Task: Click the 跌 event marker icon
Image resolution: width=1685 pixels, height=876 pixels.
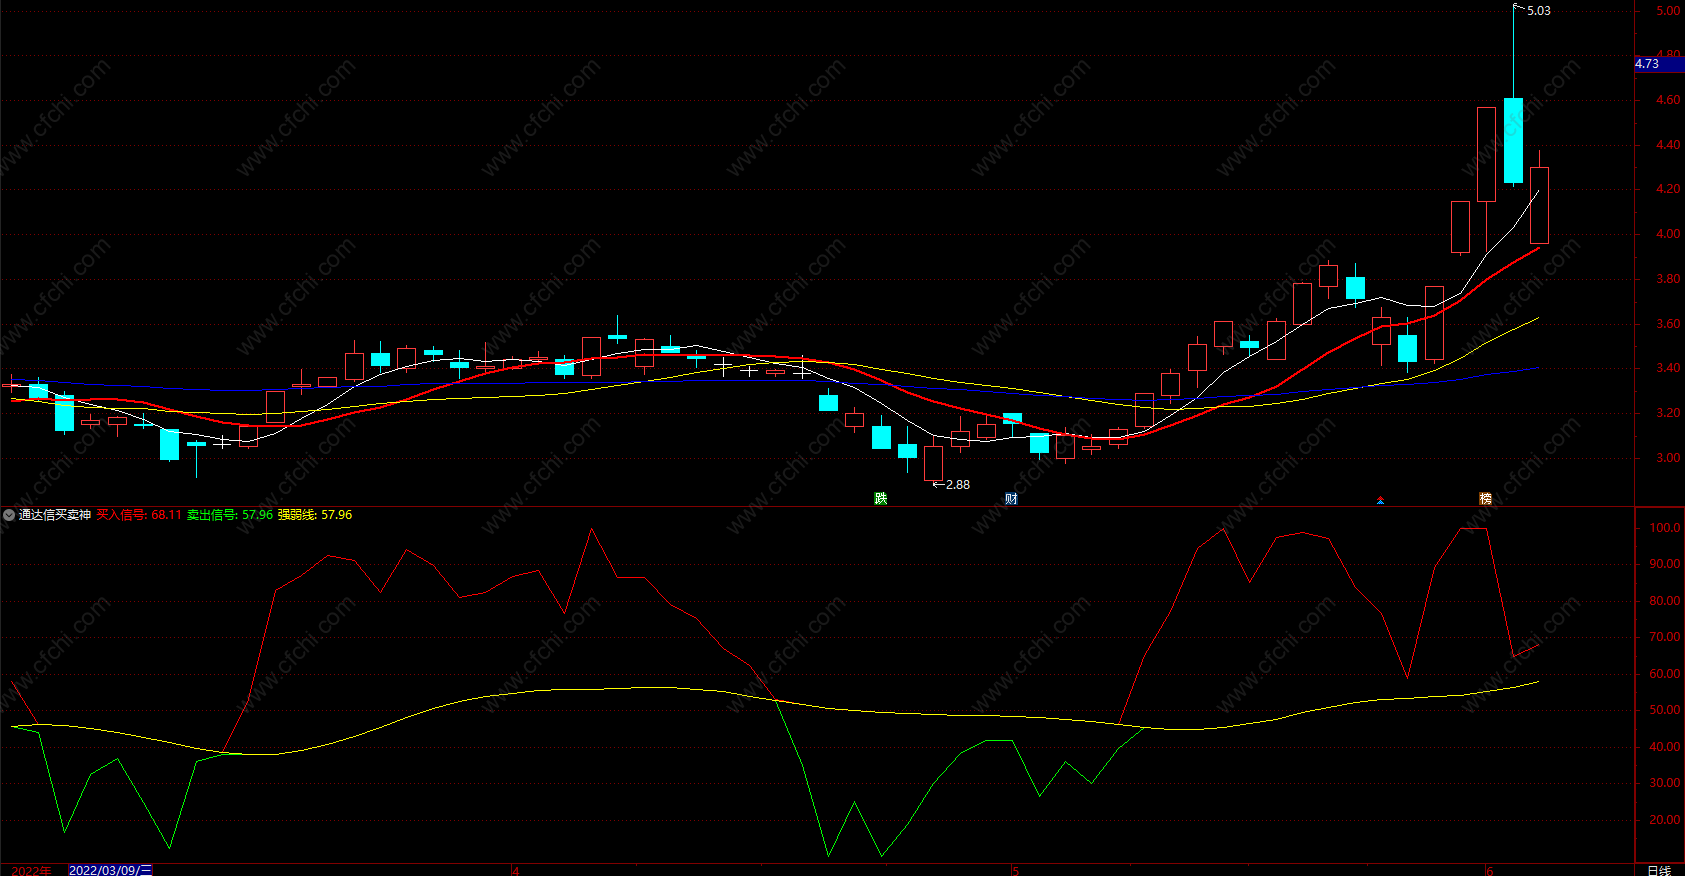Action: (x=880, y=498)
